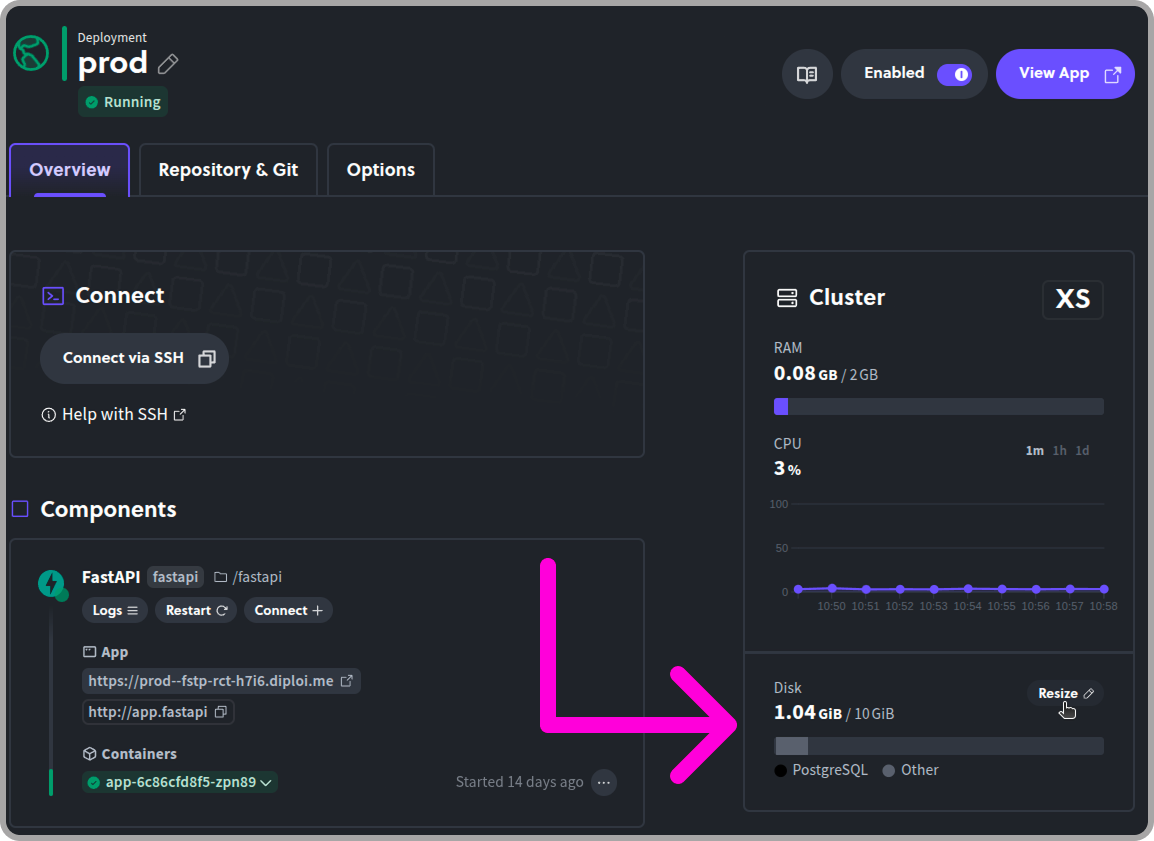Open documentation via the book icon
This screenshot has height=841, width=1154.
coord(807,74)
